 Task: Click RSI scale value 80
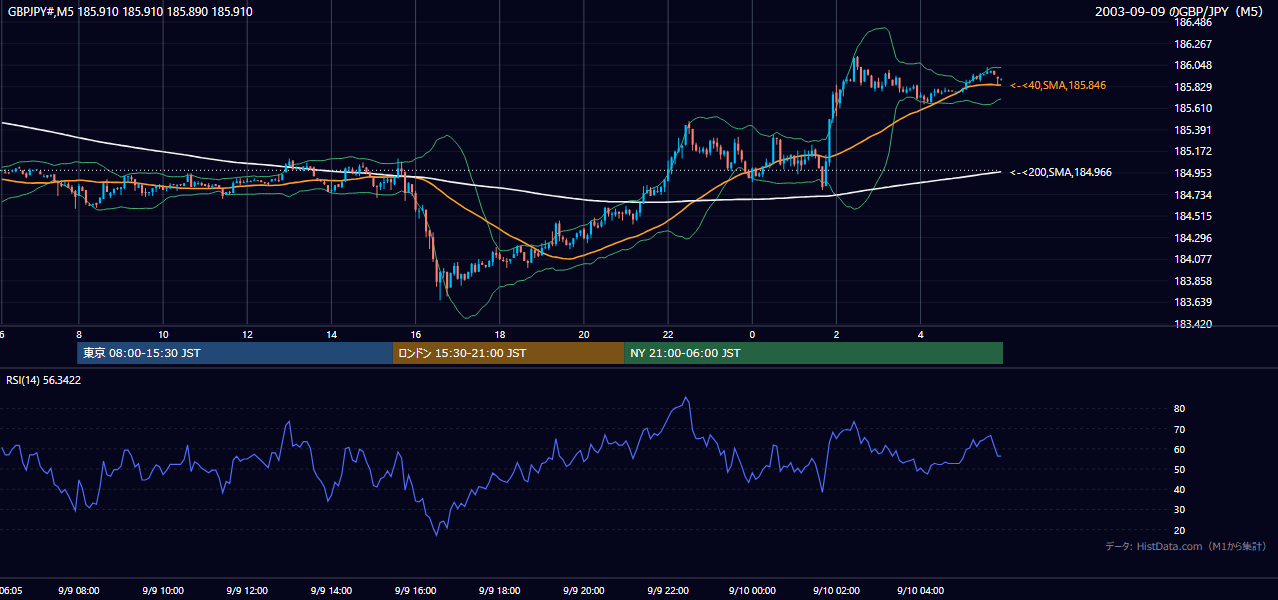(x=1179, y=409)
